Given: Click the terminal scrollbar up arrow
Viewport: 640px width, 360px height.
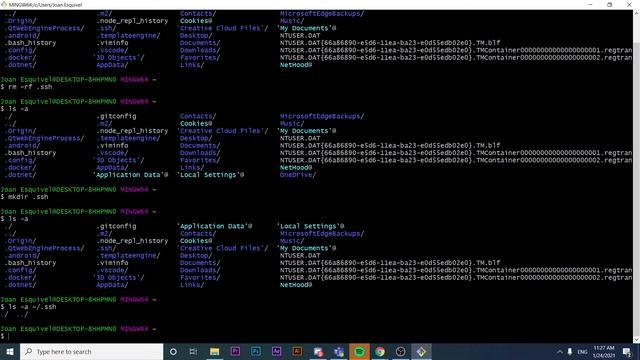Looking at the screenshot, I should 636,13.
